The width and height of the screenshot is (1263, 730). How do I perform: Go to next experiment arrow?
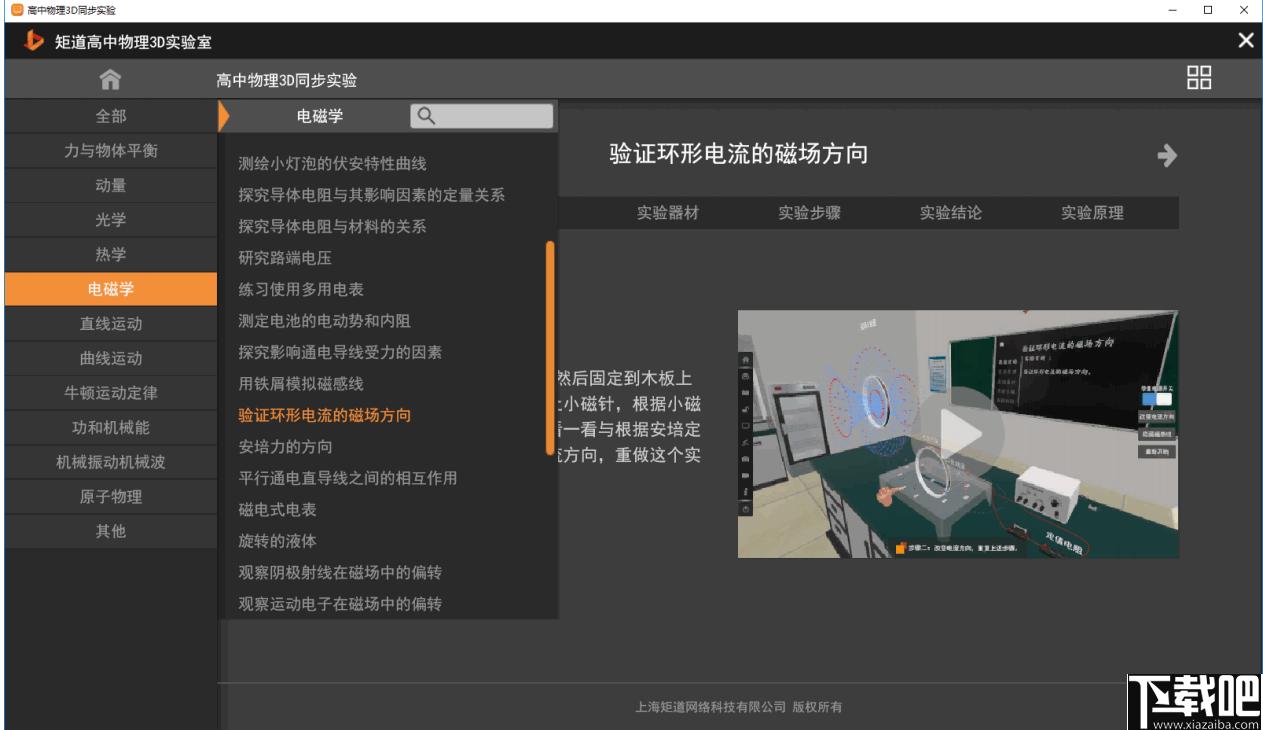(x=1167, y=155)
